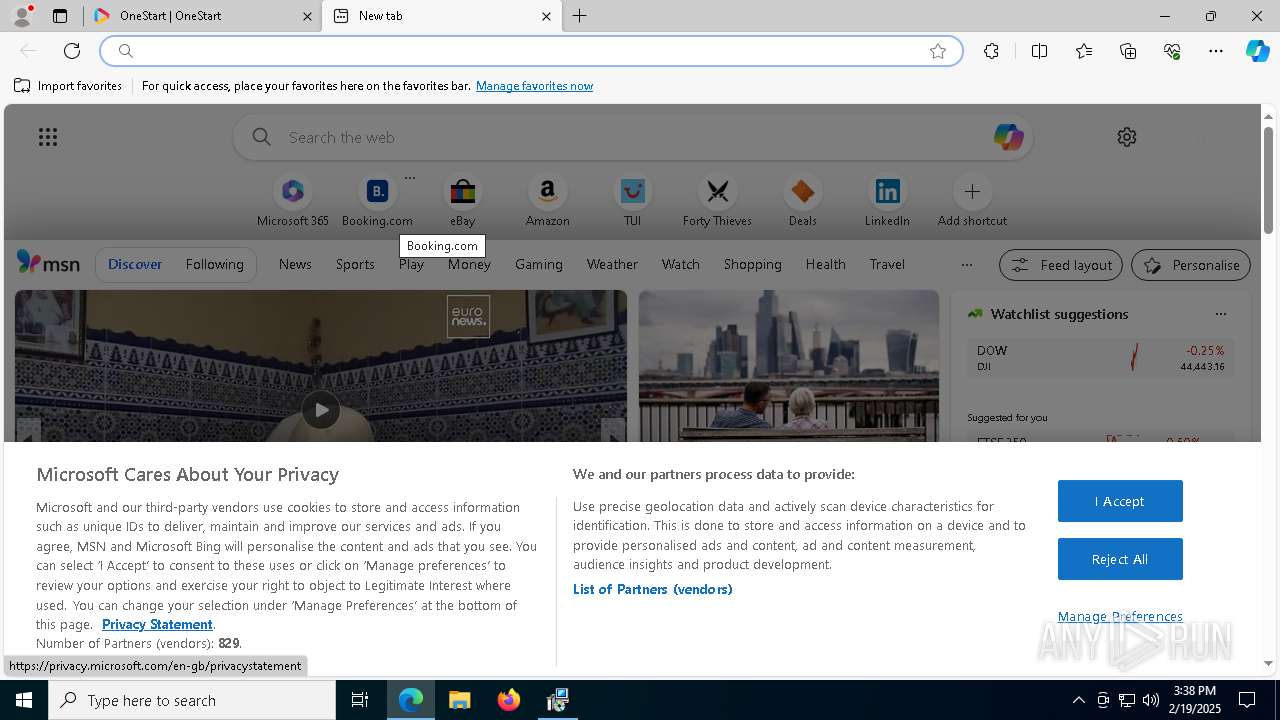The height and width of the screenshot is (720, 1280).
Task: Add this page to favorites star
Action: [x=938, y=51]
